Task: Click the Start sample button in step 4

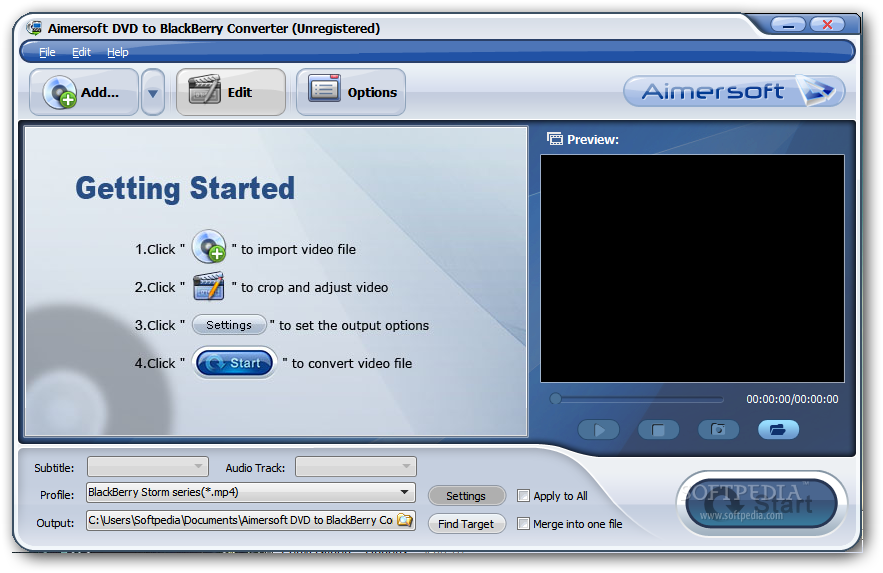Action: click(x=235, y=362)
